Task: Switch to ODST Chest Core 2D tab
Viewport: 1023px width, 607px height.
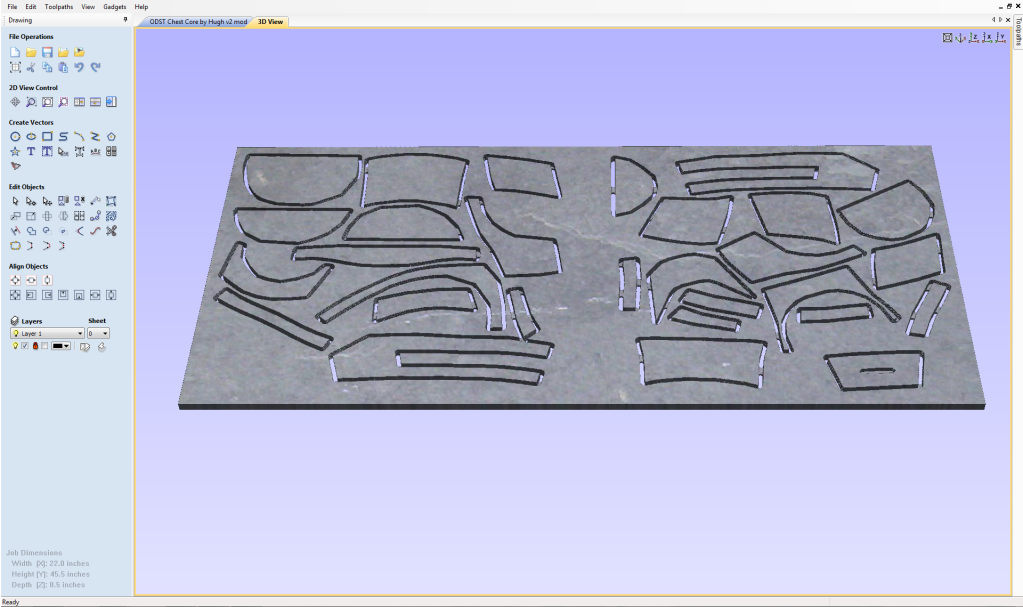Action: [198, 22]
